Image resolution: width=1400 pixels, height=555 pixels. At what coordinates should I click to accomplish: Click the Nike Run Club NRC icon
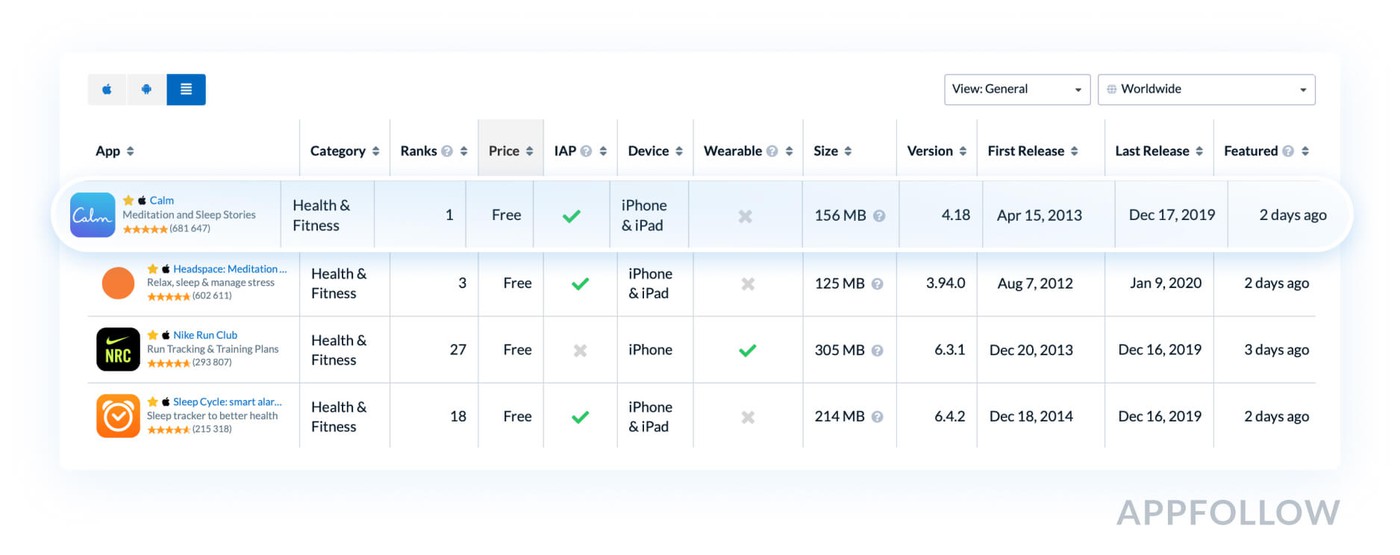(x=118, y=349)
